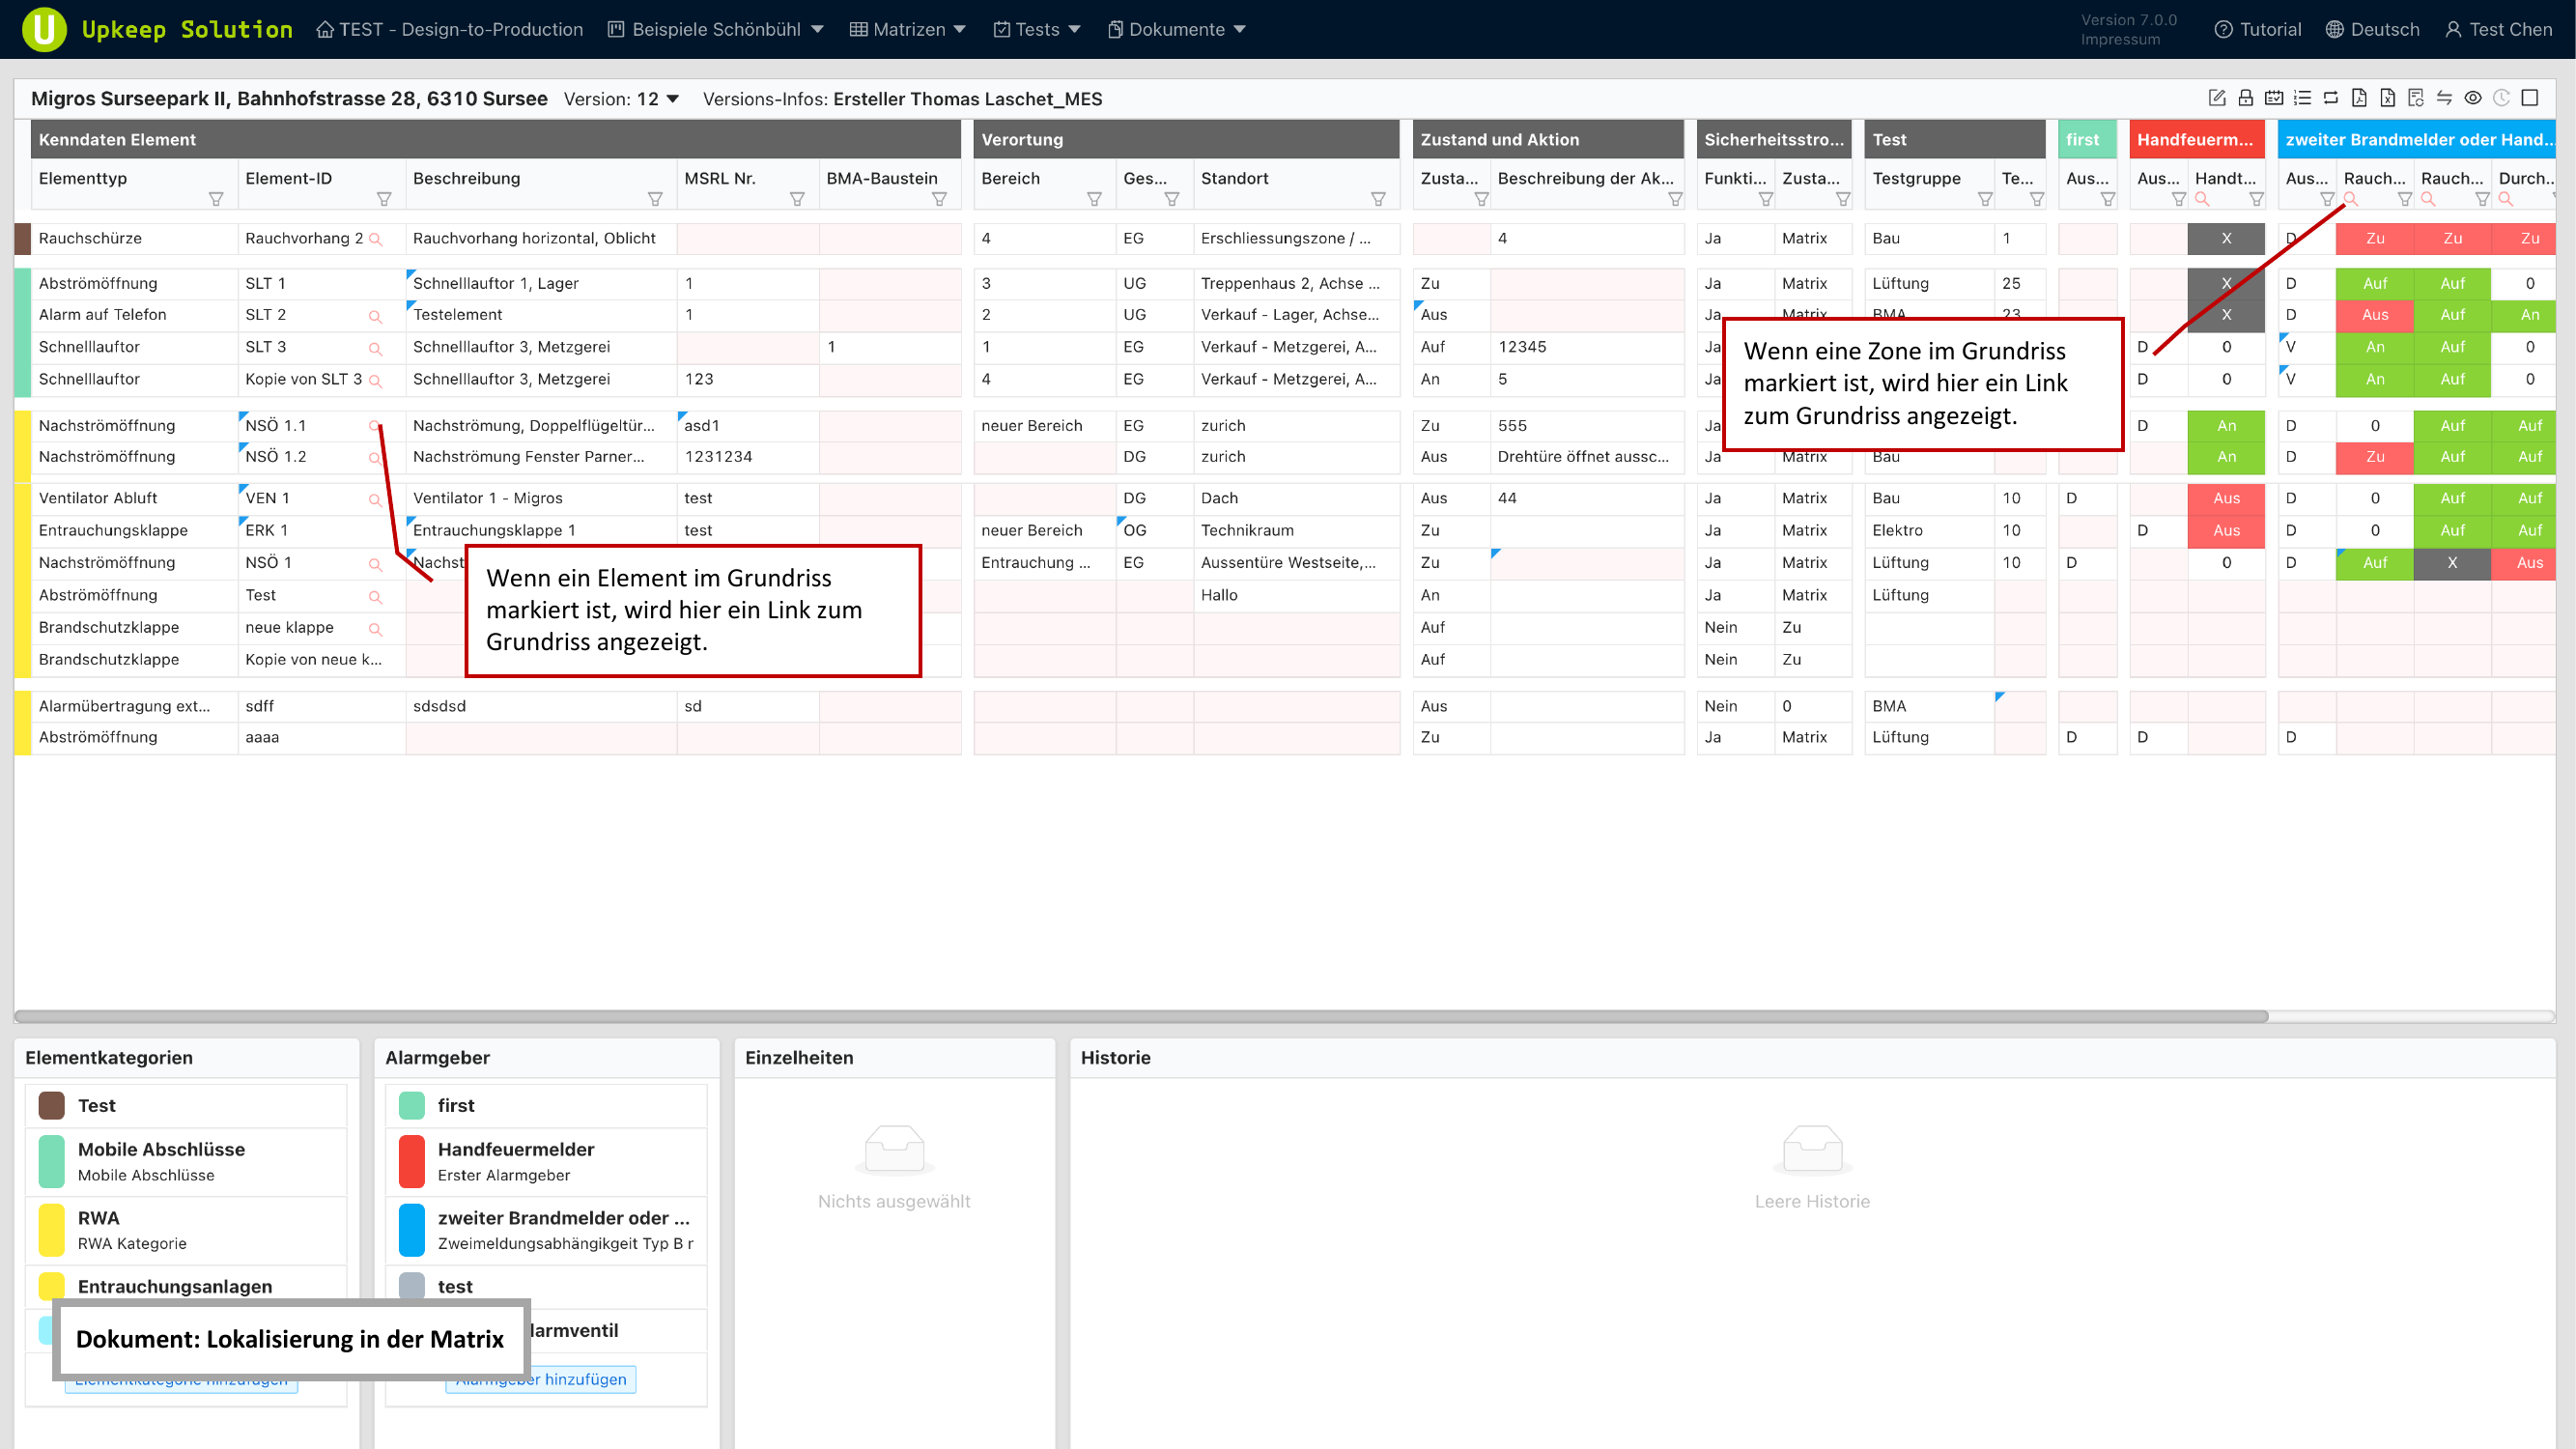Click the edit pencil icon in toolbar
2576x1449 pixels.
coord(2216,98)
